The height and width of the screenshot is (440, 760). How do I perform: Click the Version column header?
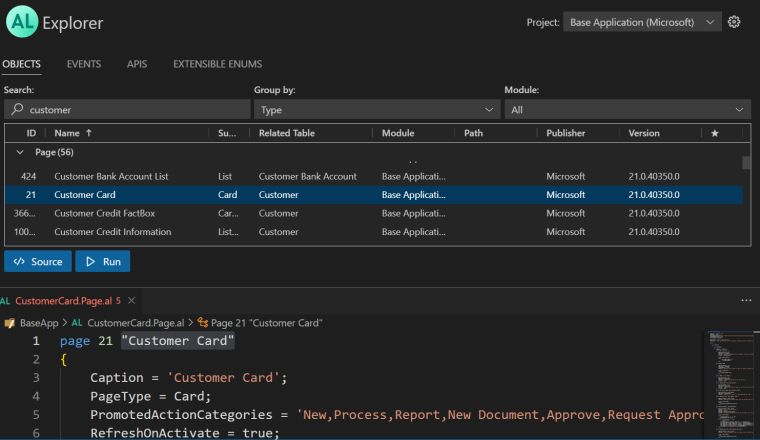pos(644,133)
